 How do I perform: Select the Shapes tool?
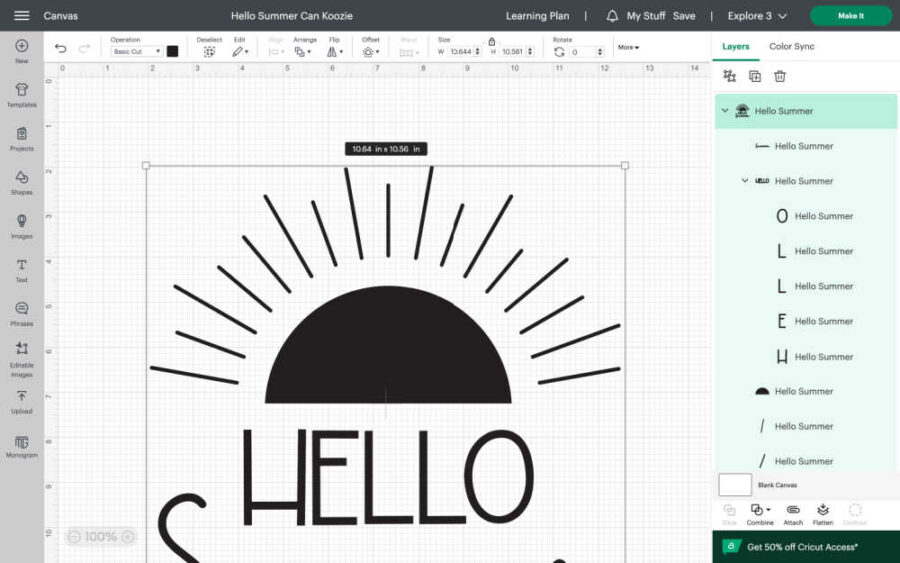pos(21,182)
